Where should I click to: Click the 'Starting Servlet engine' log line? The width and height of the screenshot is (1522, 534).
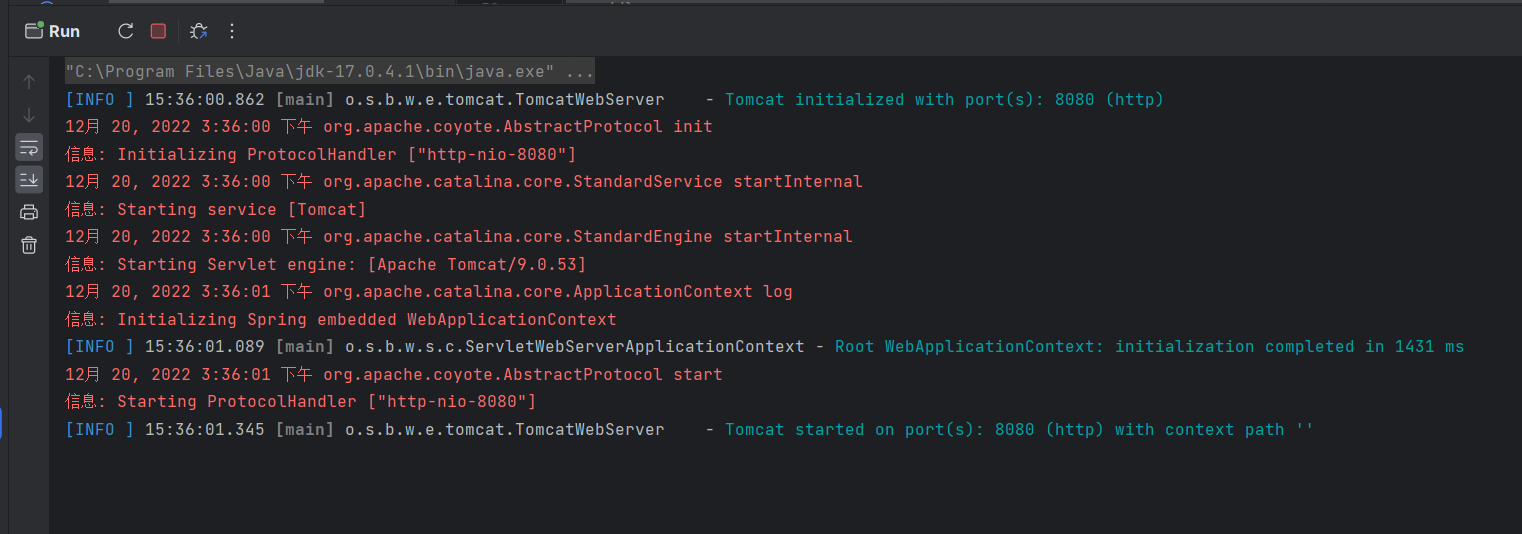351,265
